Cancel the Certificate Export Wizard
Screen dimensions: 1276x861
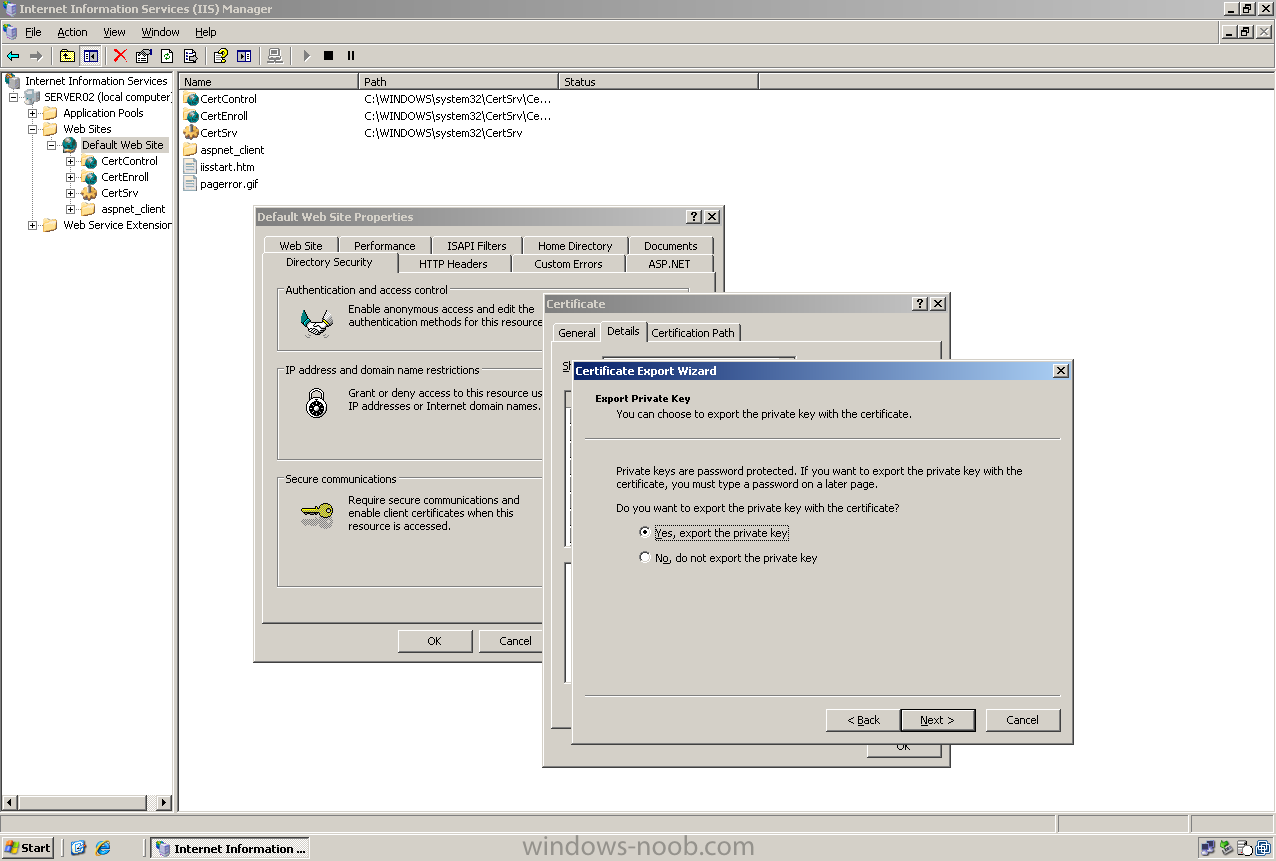click(x=1022, y=720)
